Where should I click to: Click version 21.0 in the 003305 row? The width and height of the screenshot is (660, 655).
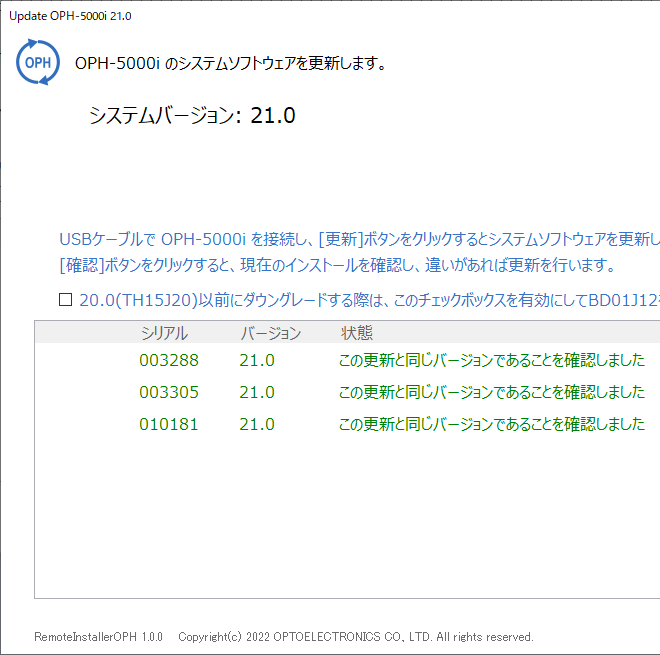pos(257,392)
